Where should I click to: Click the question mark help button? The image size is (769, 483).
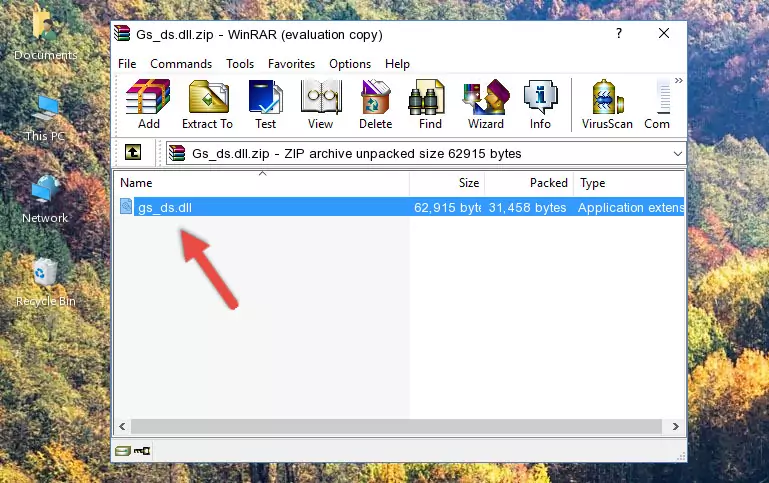pyautogui.click(x=619, y=33)
